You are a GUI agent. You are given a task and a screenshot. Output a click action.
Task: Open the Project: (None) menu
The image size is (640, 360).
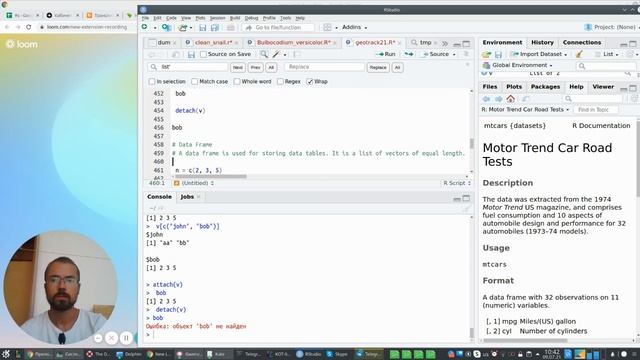point(610,27)
